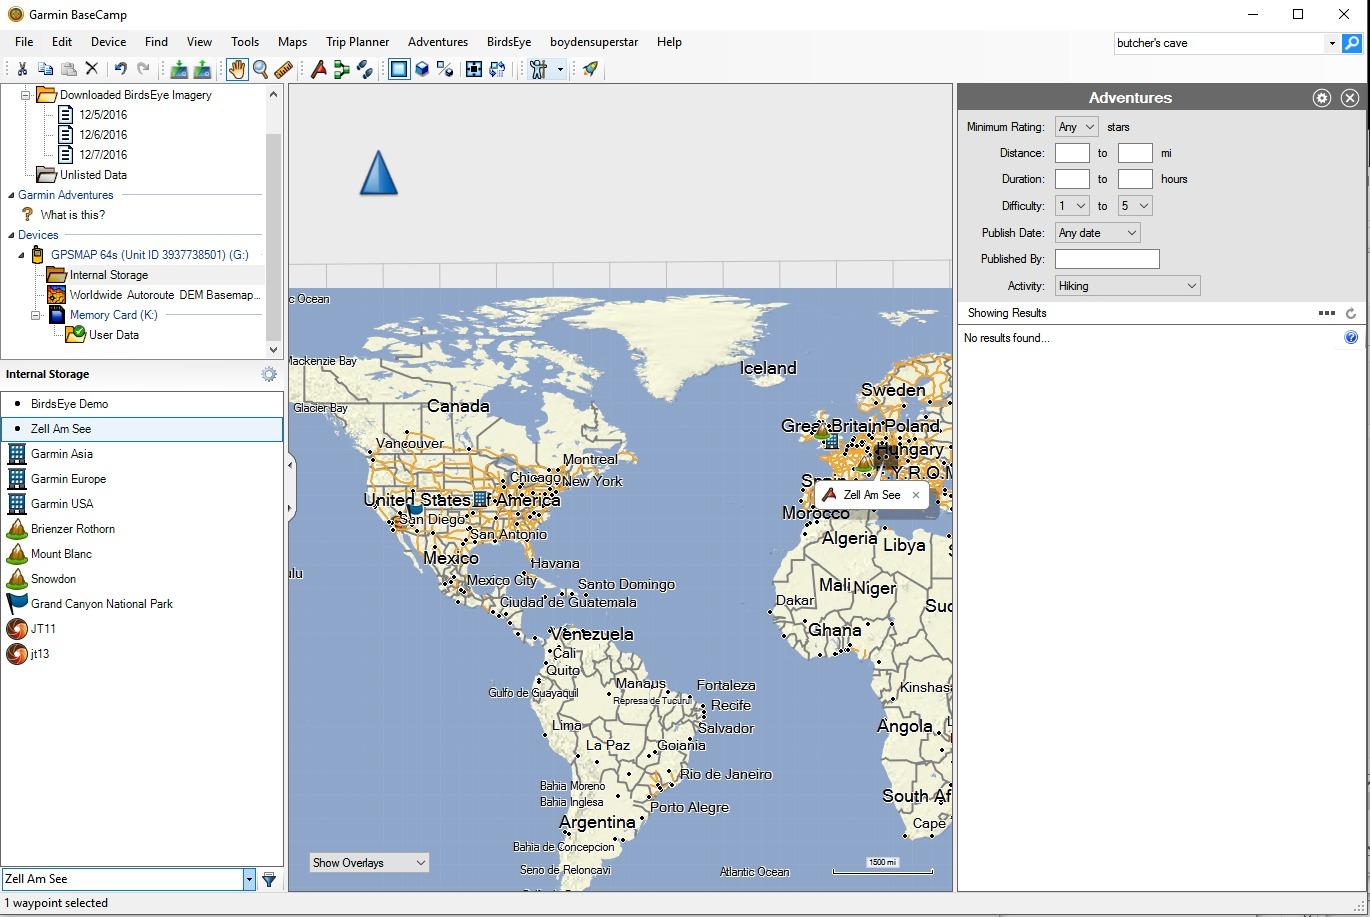Click the refresh results icon
The height and width of the screenshot is (917, 1370).
[1350, 313]
